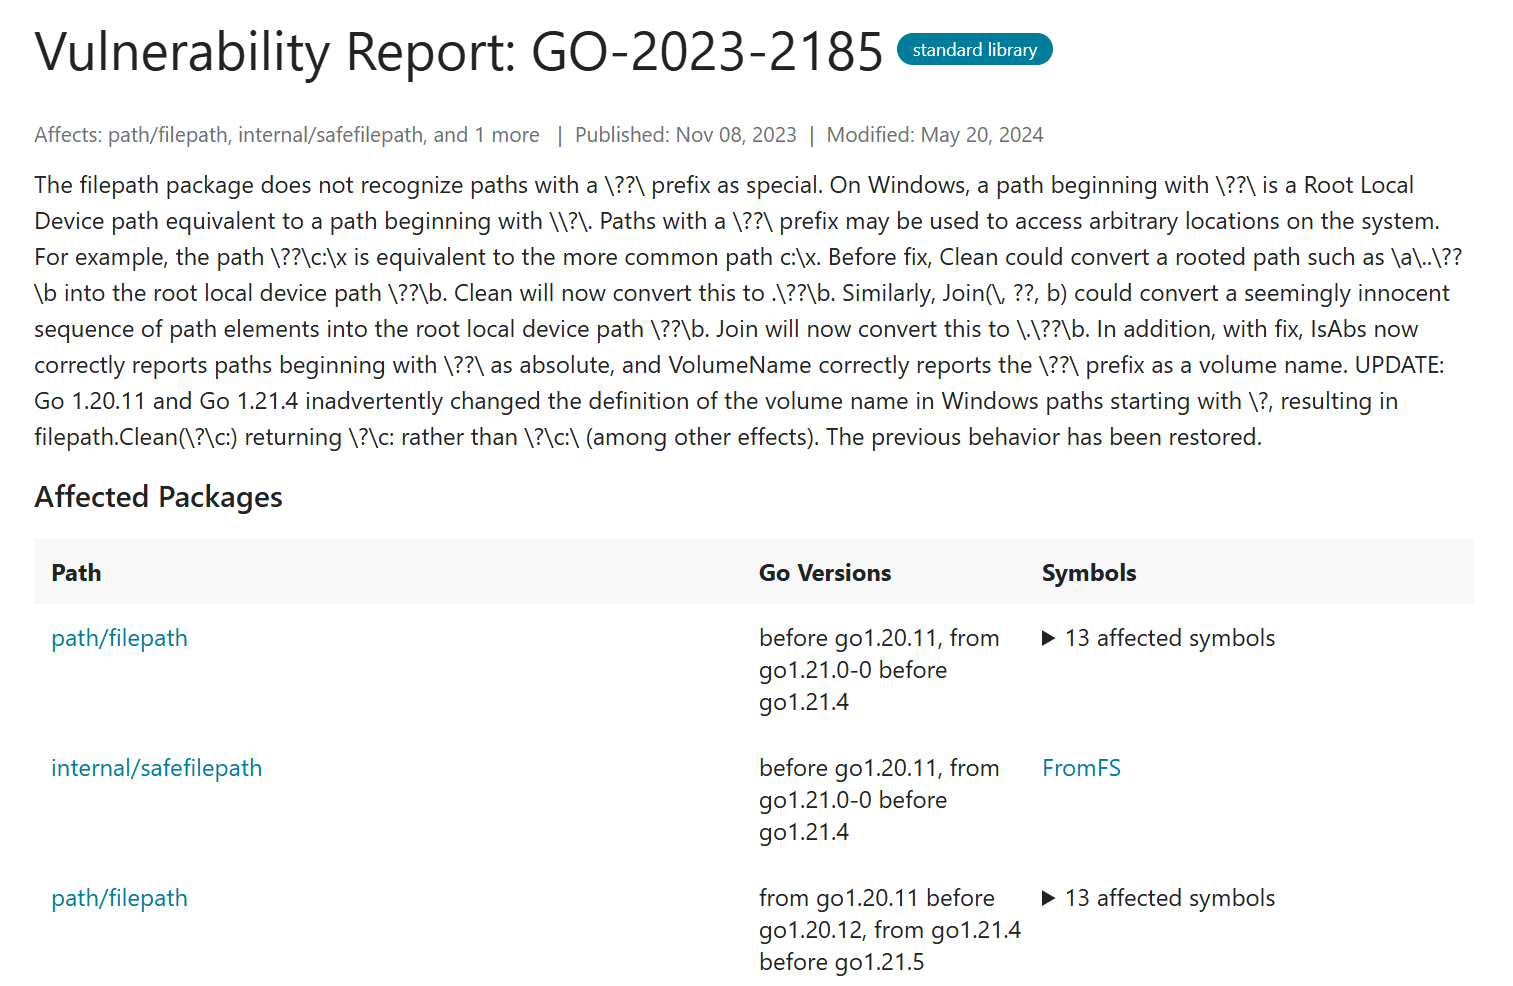Click the Go Versions column header

[x=824, y=573]
